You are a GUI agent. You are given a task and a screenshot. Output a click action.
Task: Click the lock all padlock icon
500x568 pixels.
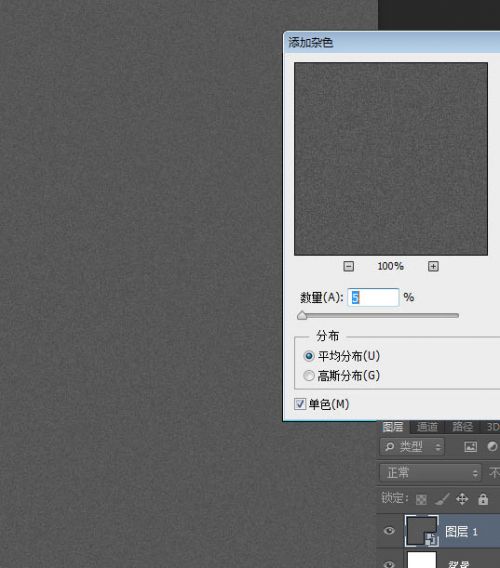point(483,499)
